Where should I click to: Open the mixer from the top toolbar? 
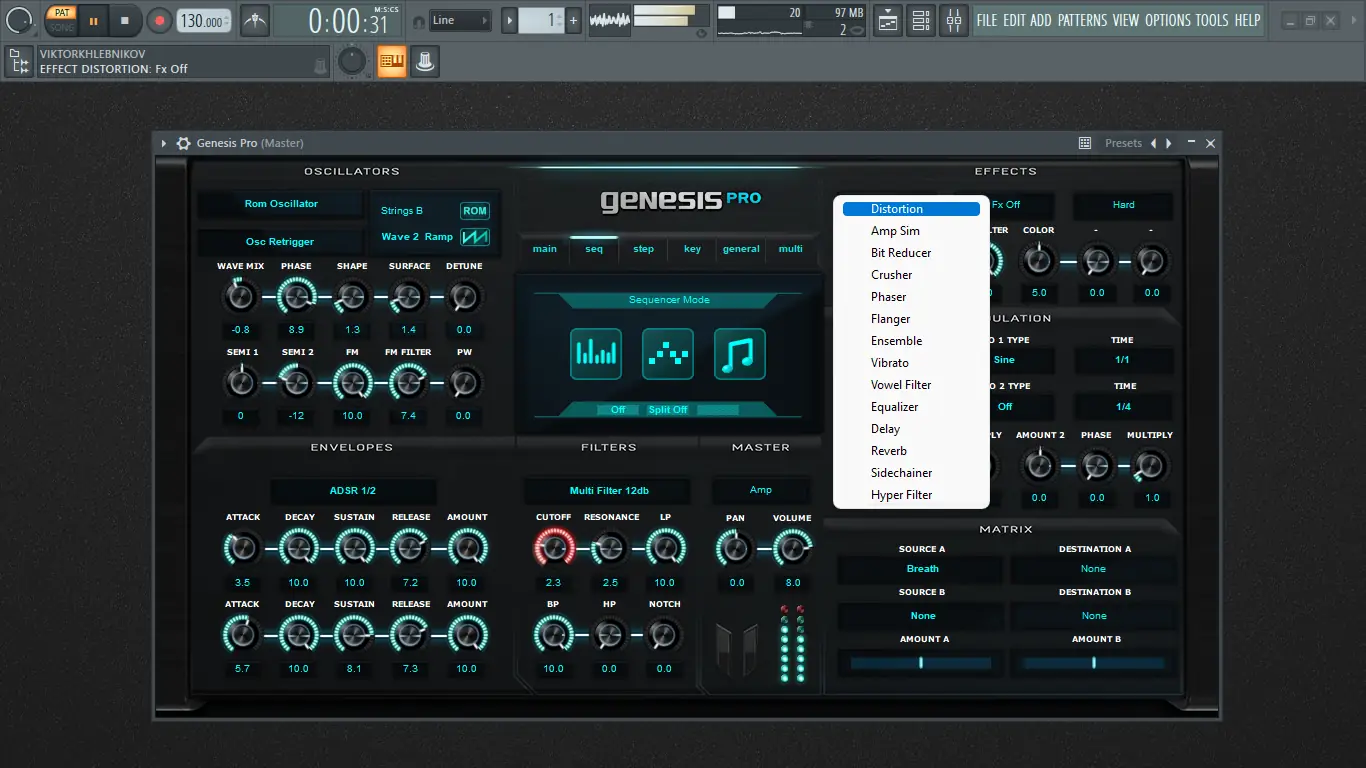click(x=954, y=20)
